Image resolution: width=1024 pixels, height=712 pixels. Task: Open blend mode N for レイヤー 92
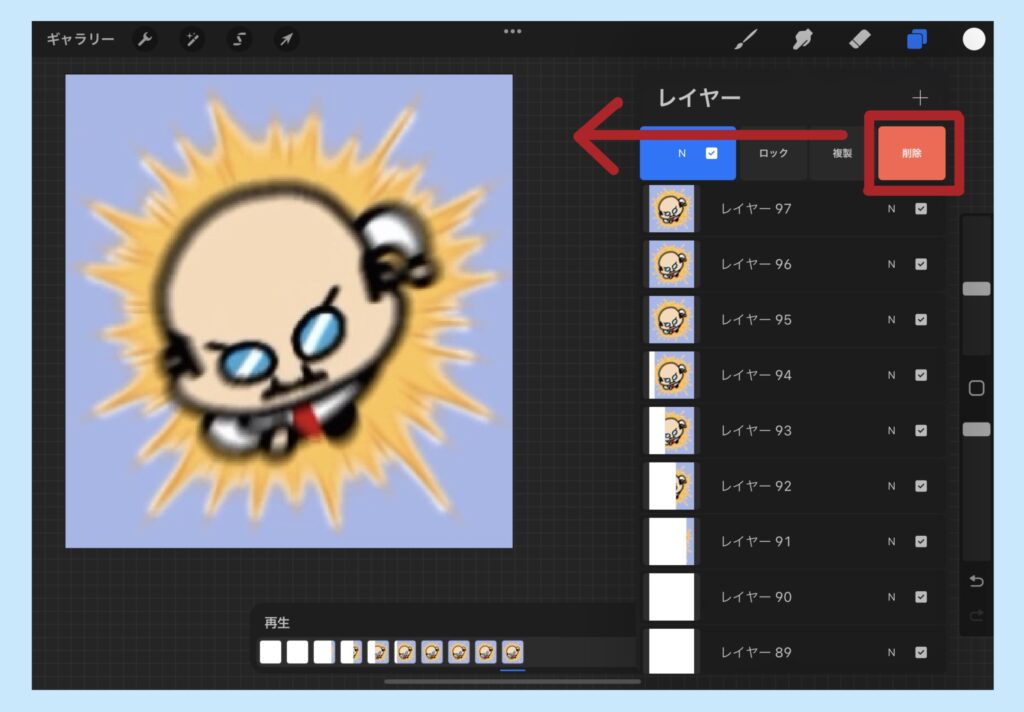point(891,486)
